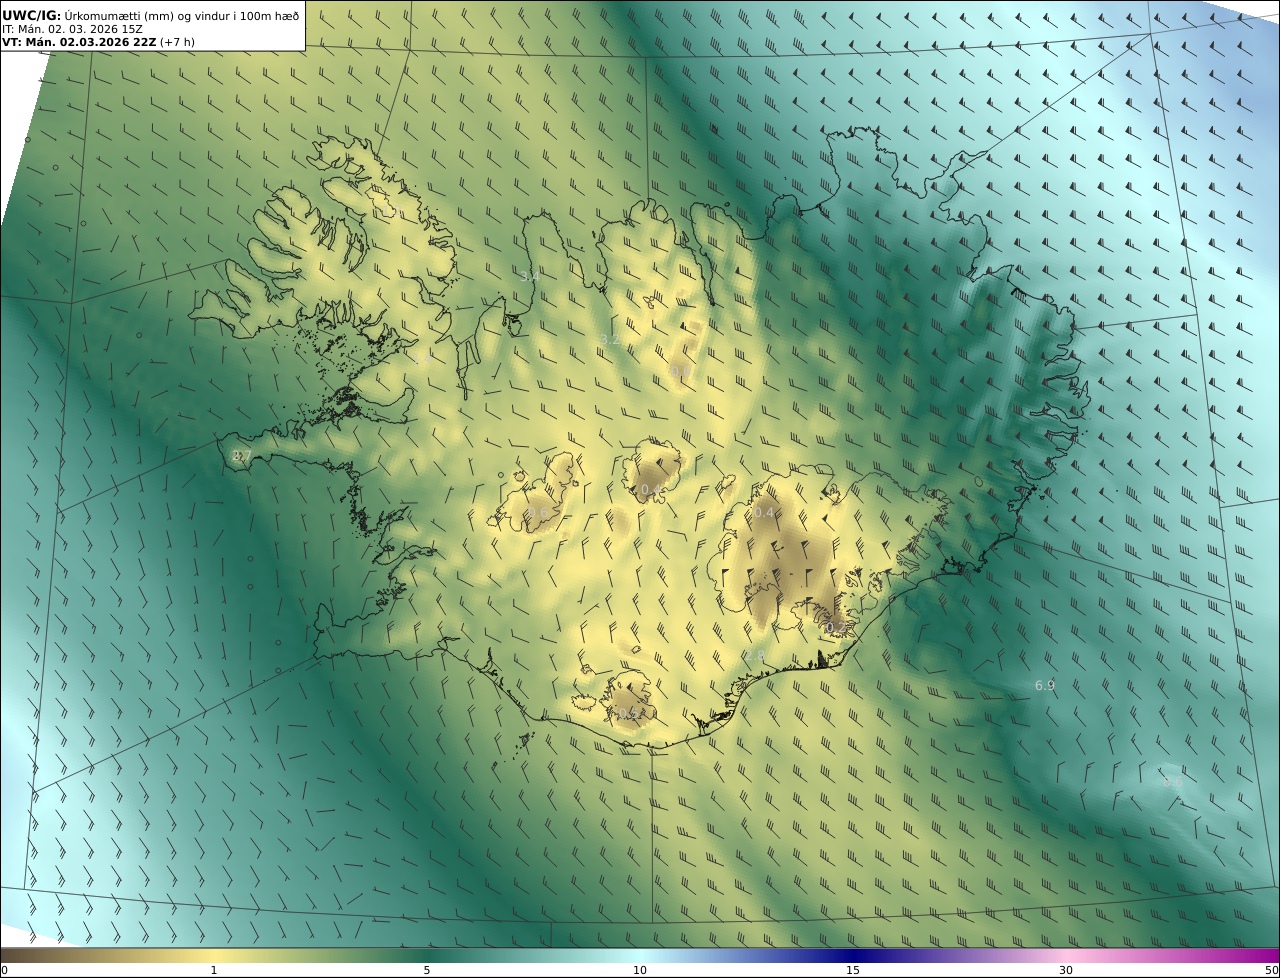Click the 0.5 value label on the southern glacier

pyautogui.click(x=627, y=713)
